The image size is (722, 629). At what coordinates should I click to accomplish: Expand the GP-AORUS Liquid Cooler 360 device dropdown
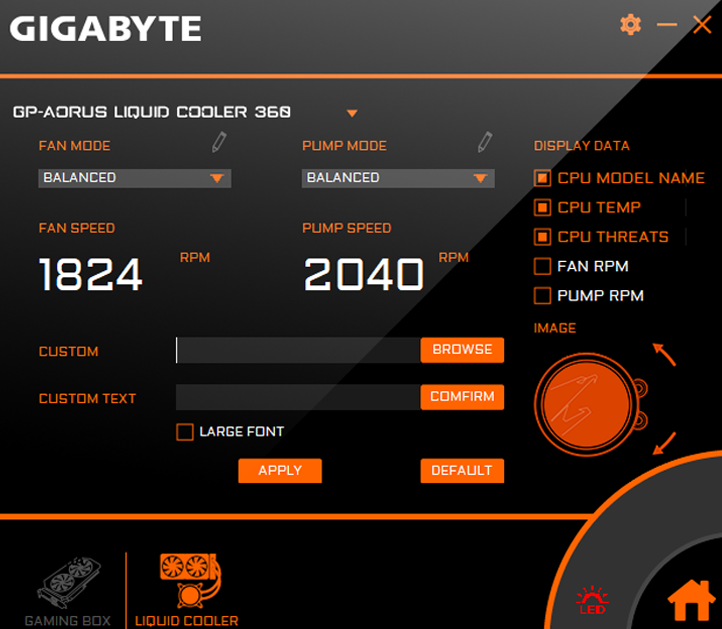coord(352,113)
